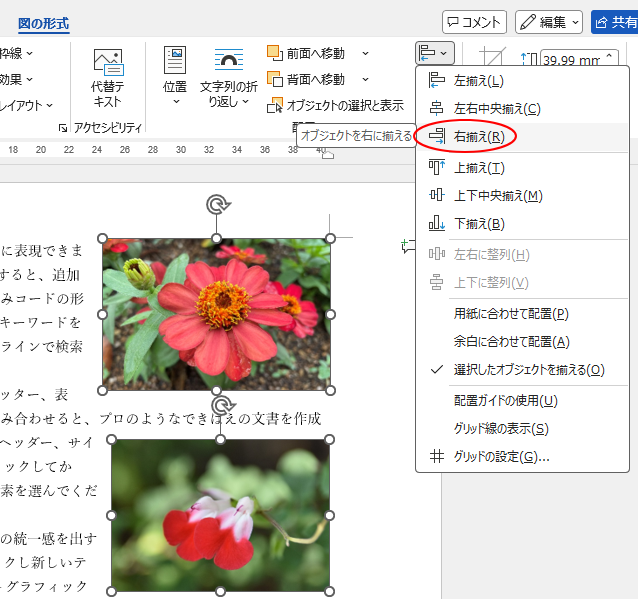
Task: Click the right indent marker on ruler
Action: (x=328, y=155)
